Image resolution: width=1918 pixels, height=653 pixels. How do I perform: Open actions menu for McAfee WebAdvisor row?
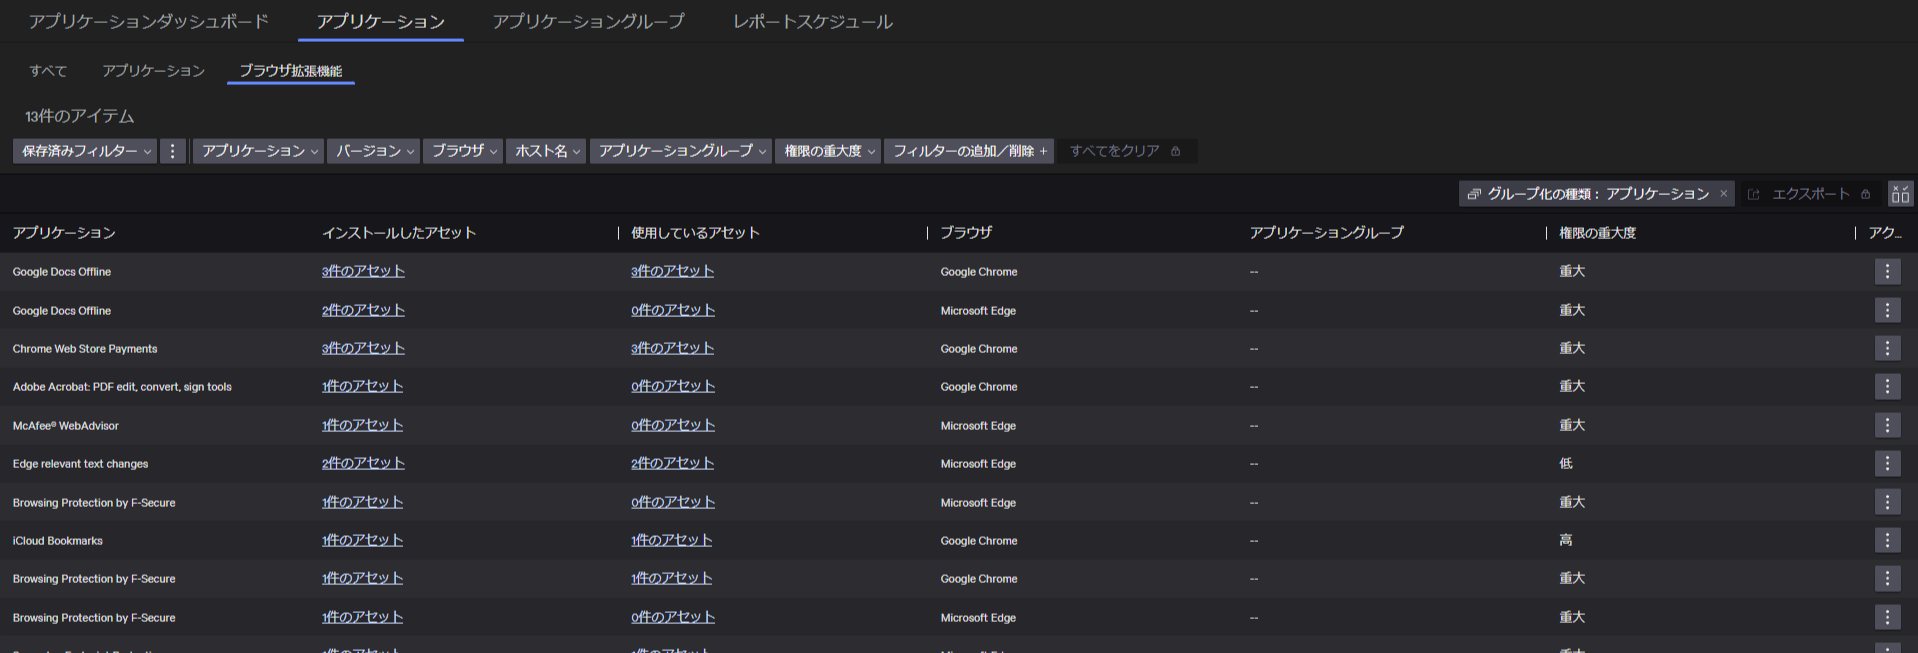[x=1887, y=425]
